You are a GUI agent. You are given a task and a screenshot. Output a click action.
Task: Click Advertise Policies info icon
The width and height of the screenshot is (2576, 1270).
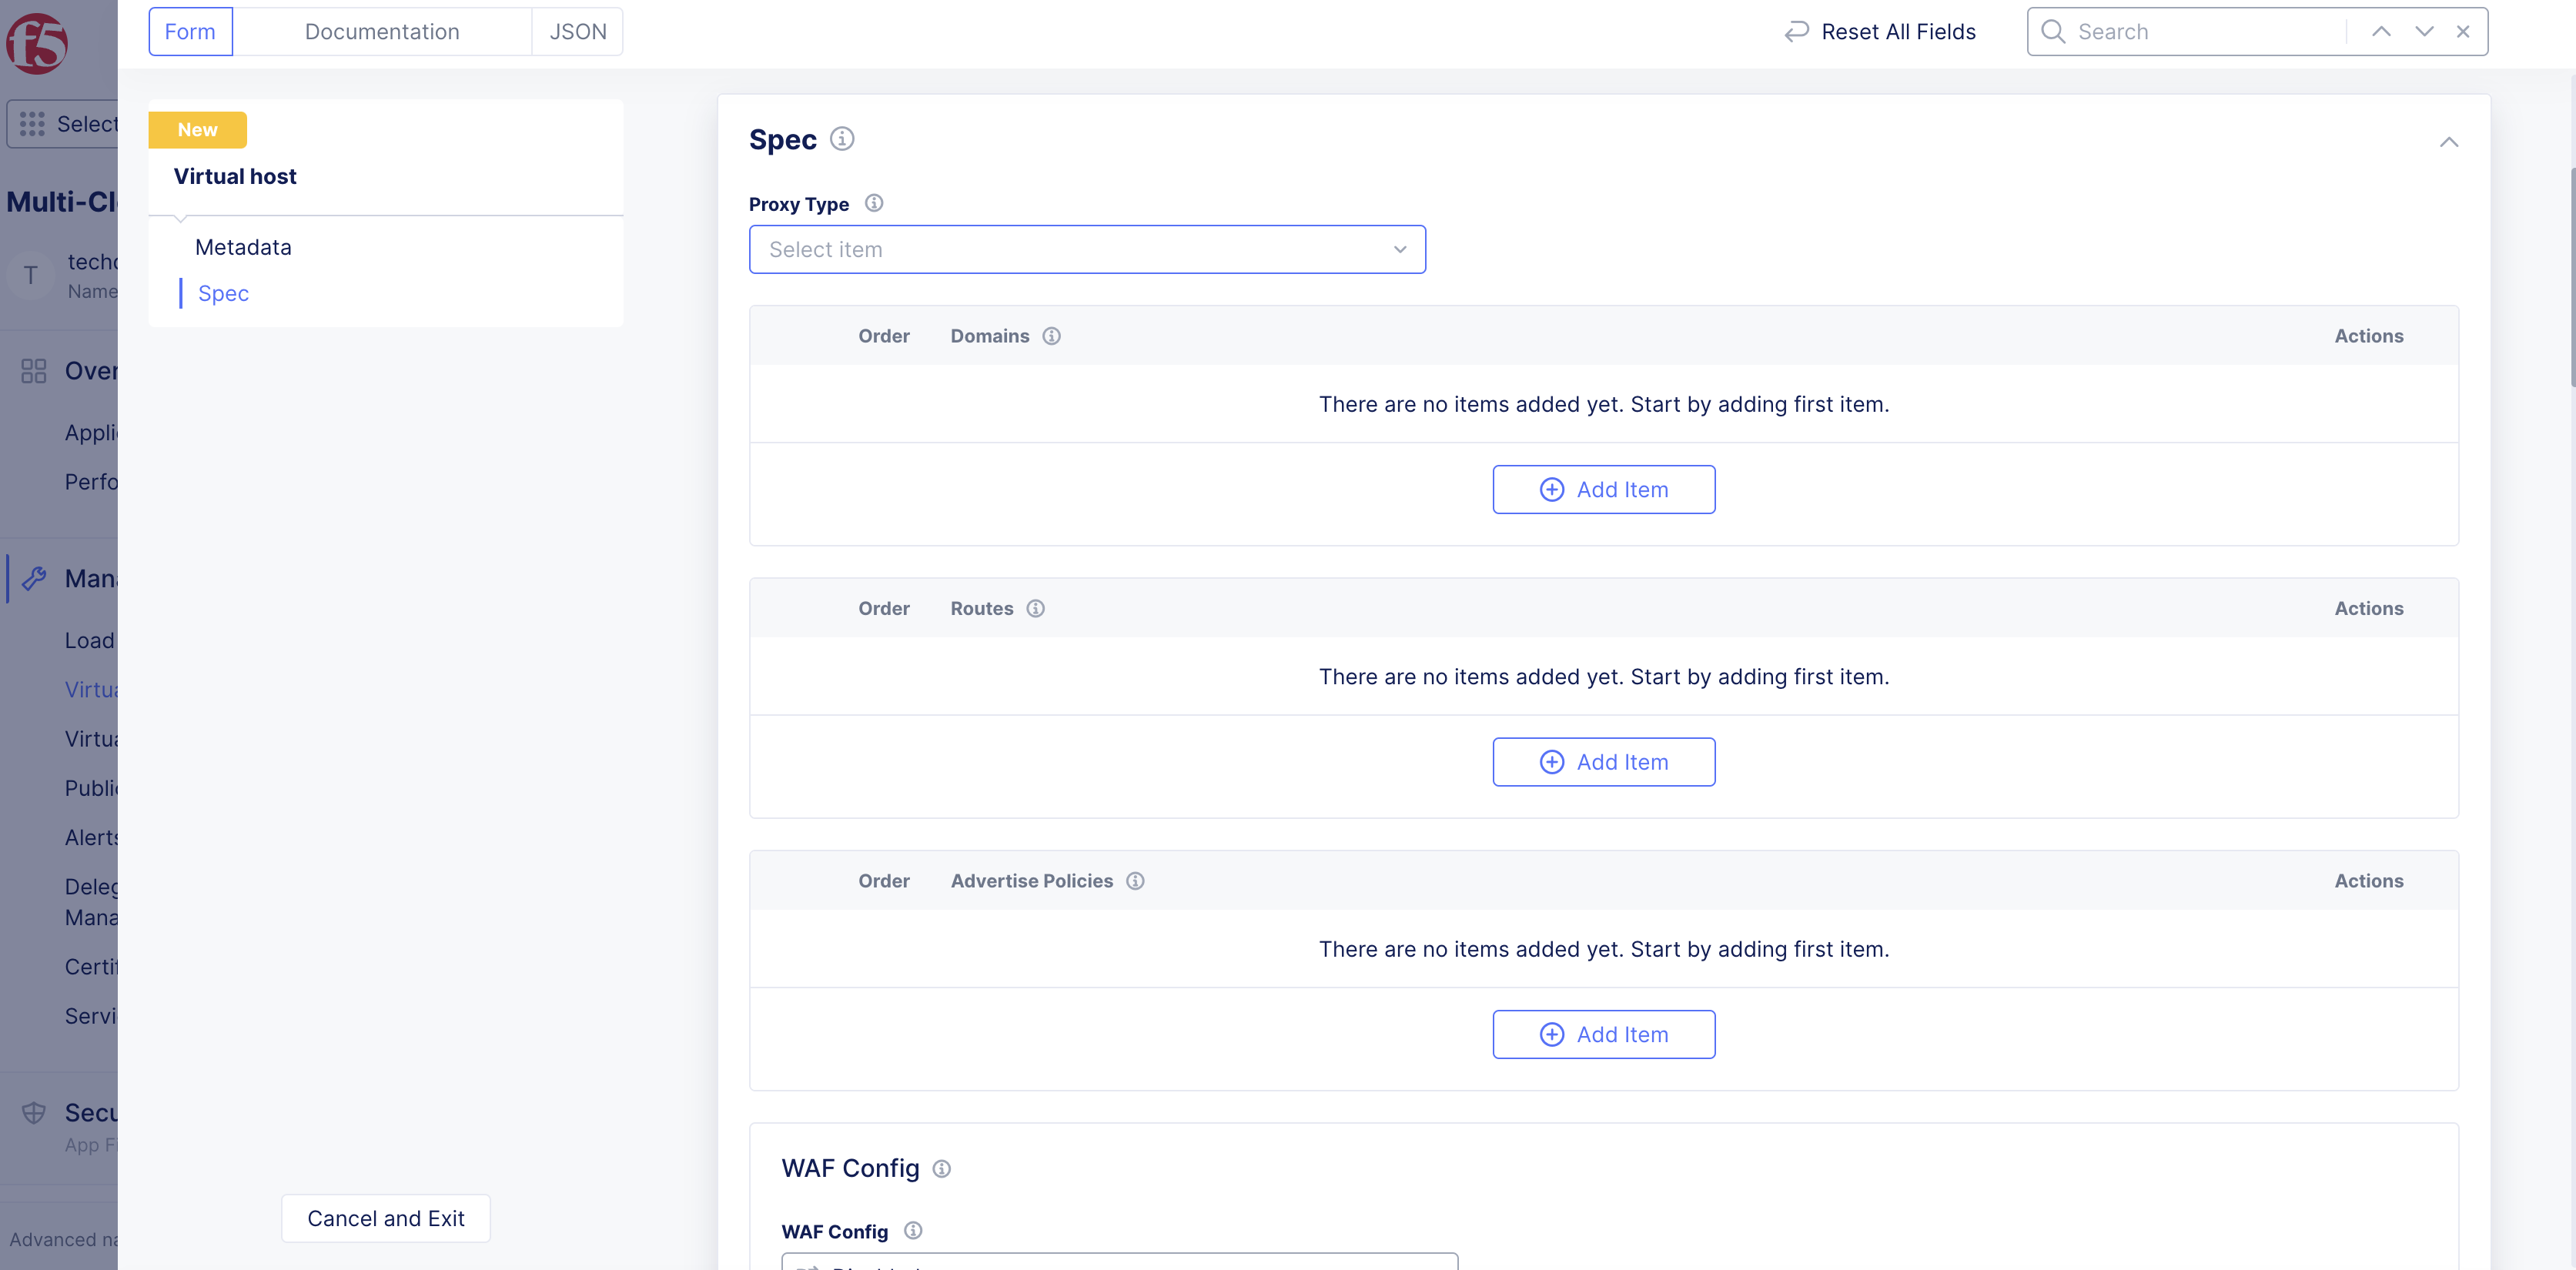pos(1135,881)
